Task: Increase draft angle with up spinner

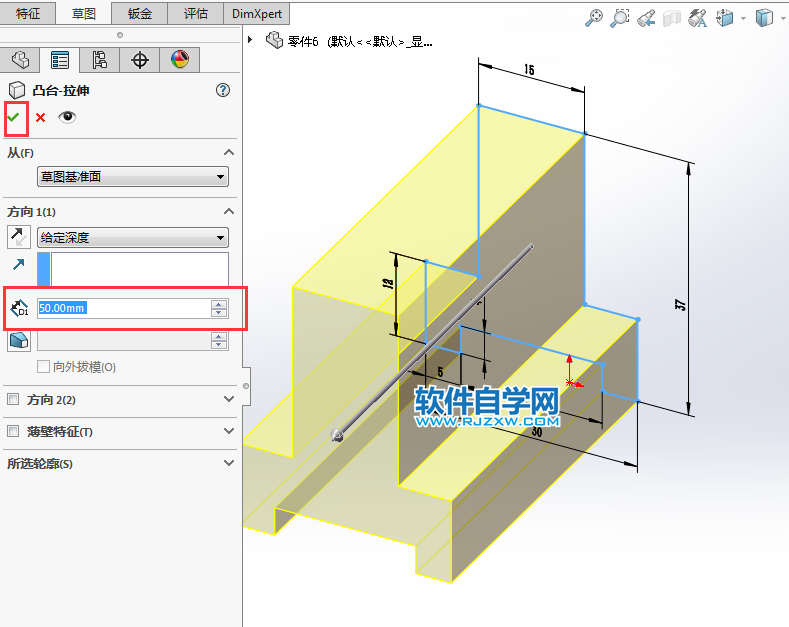Action: click(x=219, y=337)
